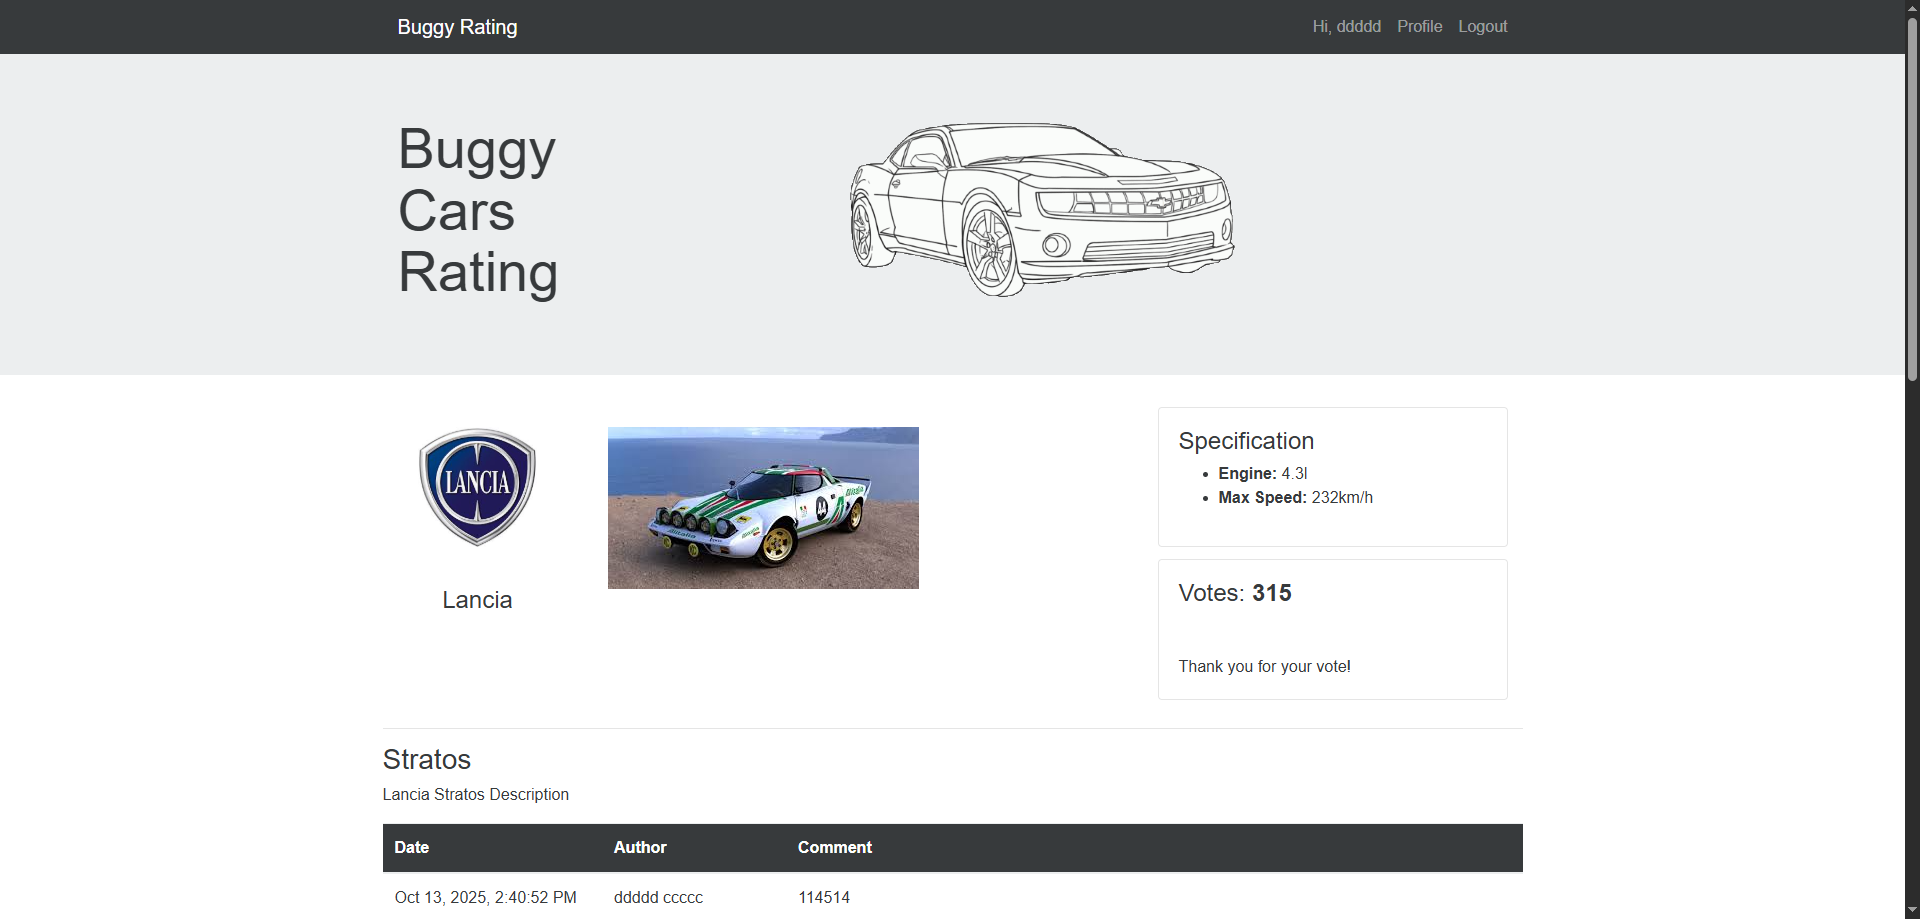Click the Author column header
Viewport: 1920px width, 919px height.
click(640, 847)
